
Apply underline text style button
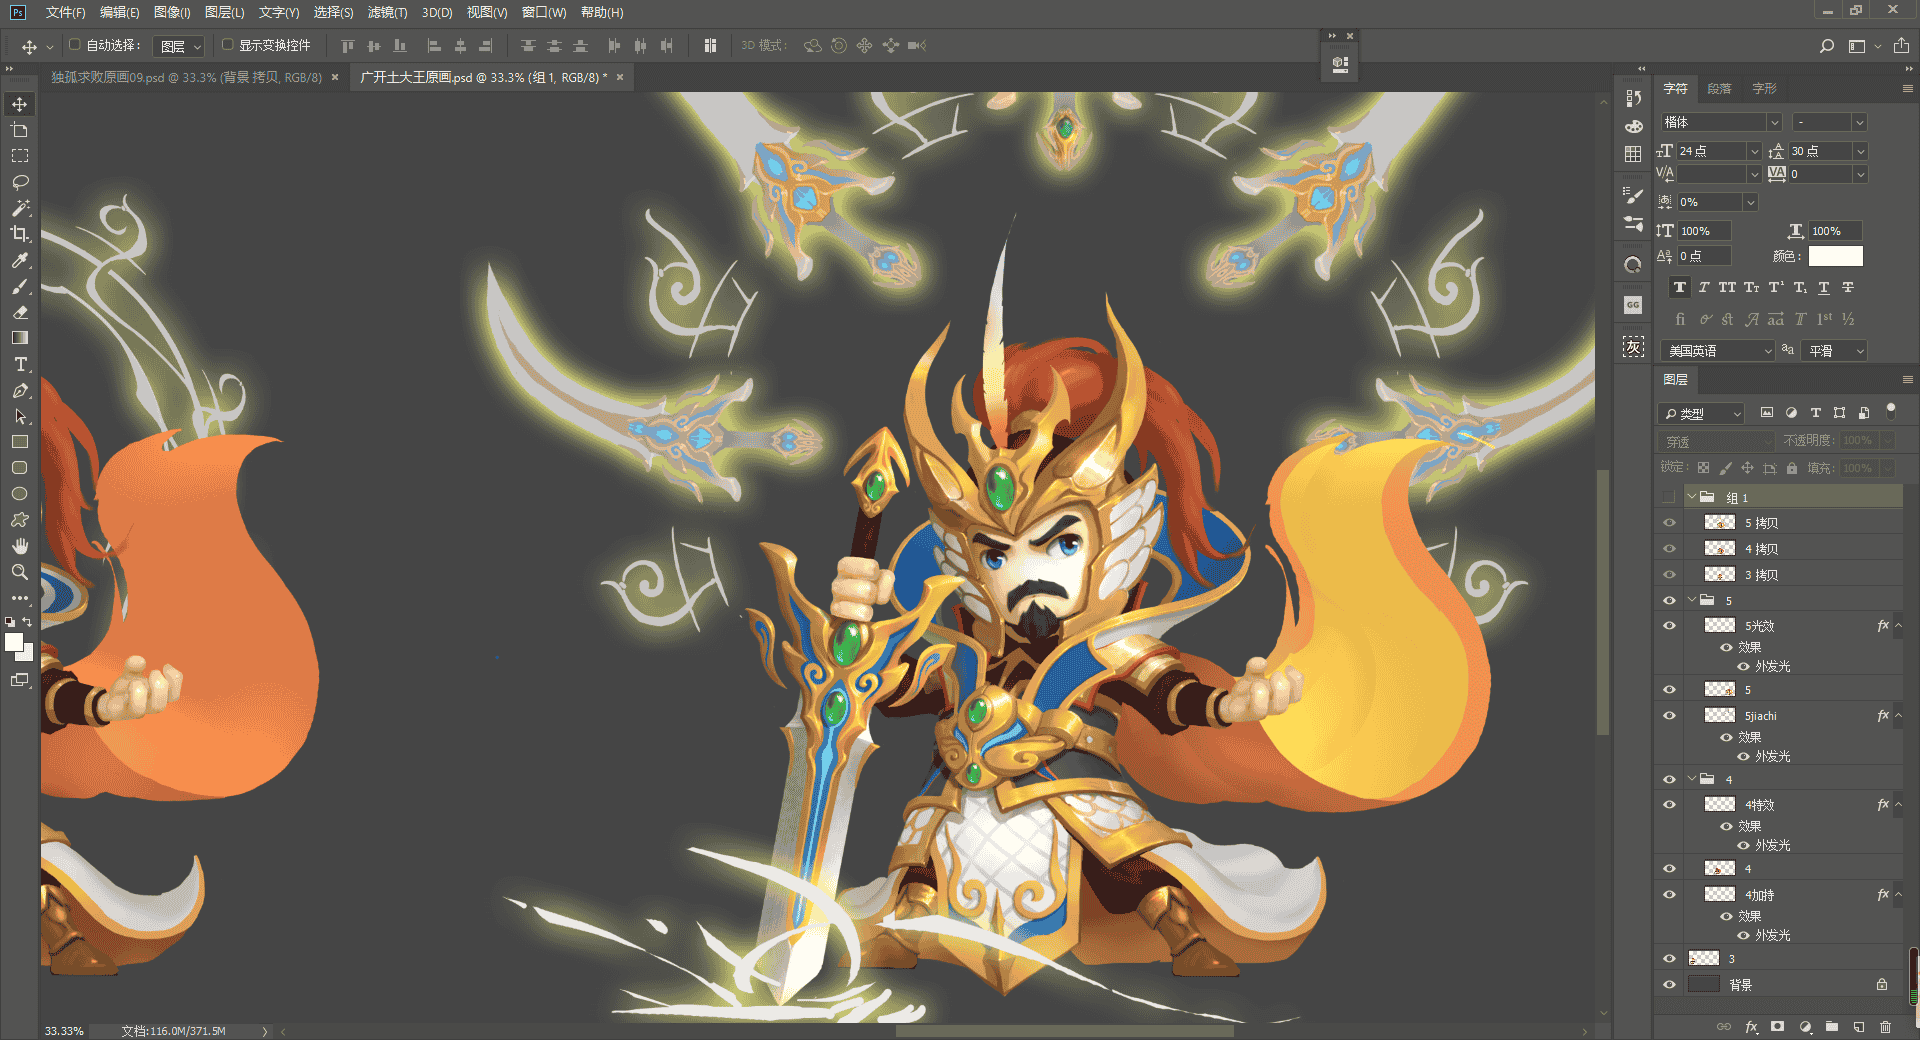coord(1824,287)
